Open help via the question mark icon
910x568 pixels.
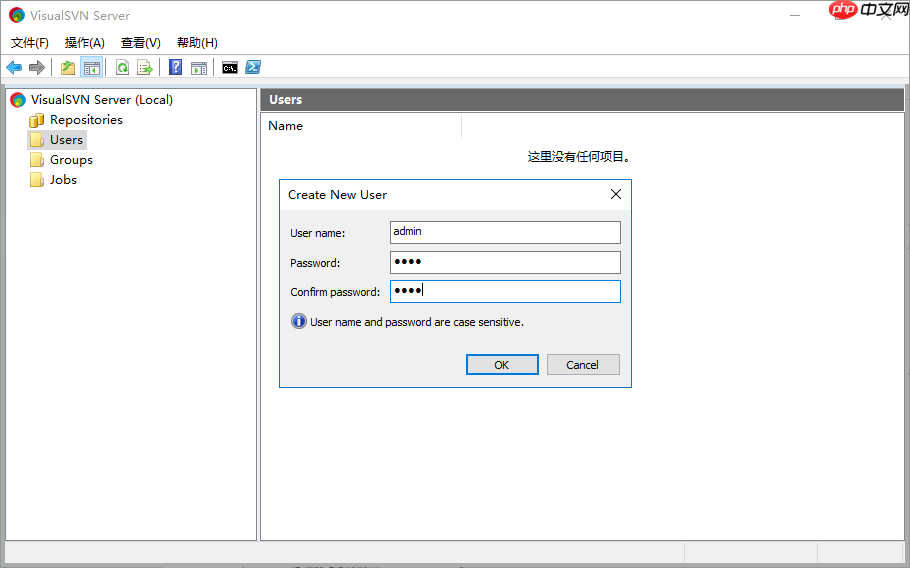coord(175,67)
